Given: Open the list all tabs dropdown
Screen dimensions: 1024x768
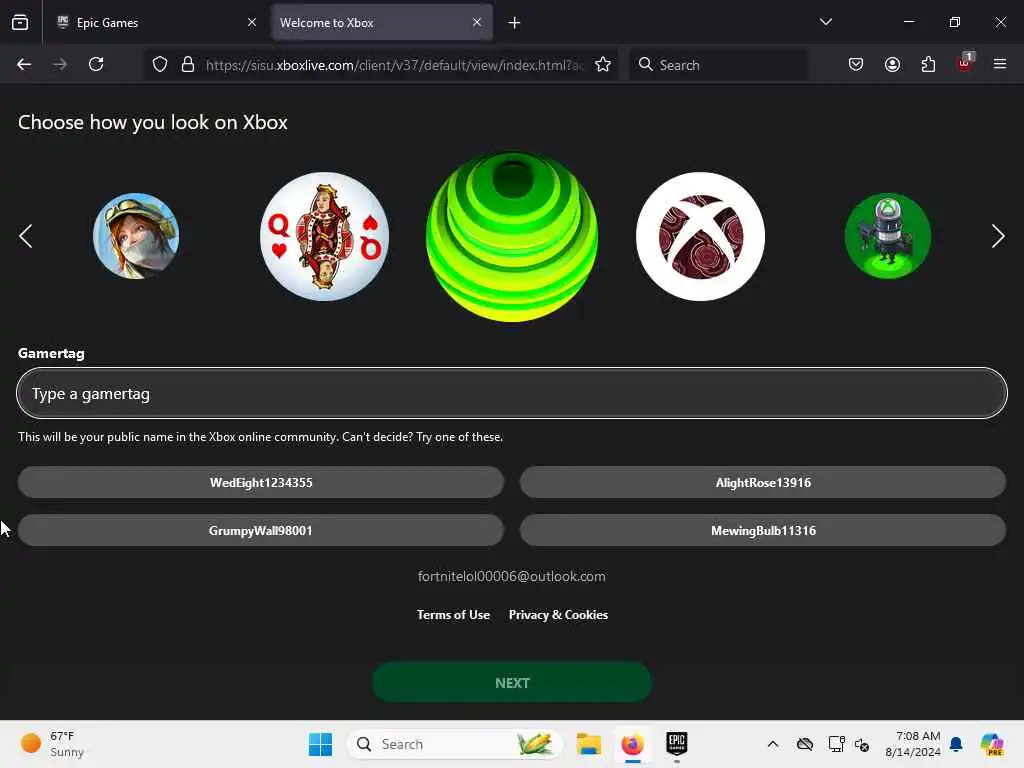Looking at the screenshot, I should [825, 22].
